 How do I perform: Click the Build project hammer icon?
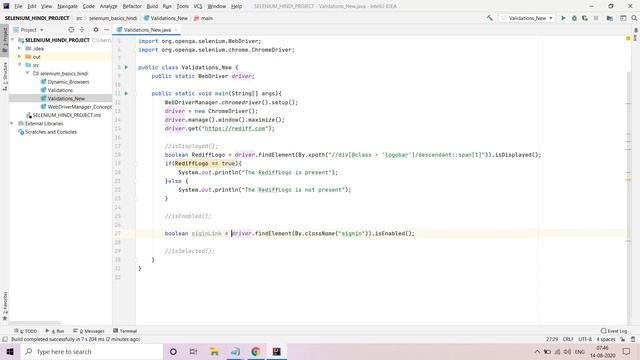pyautogui.click(x=489, y=18)
